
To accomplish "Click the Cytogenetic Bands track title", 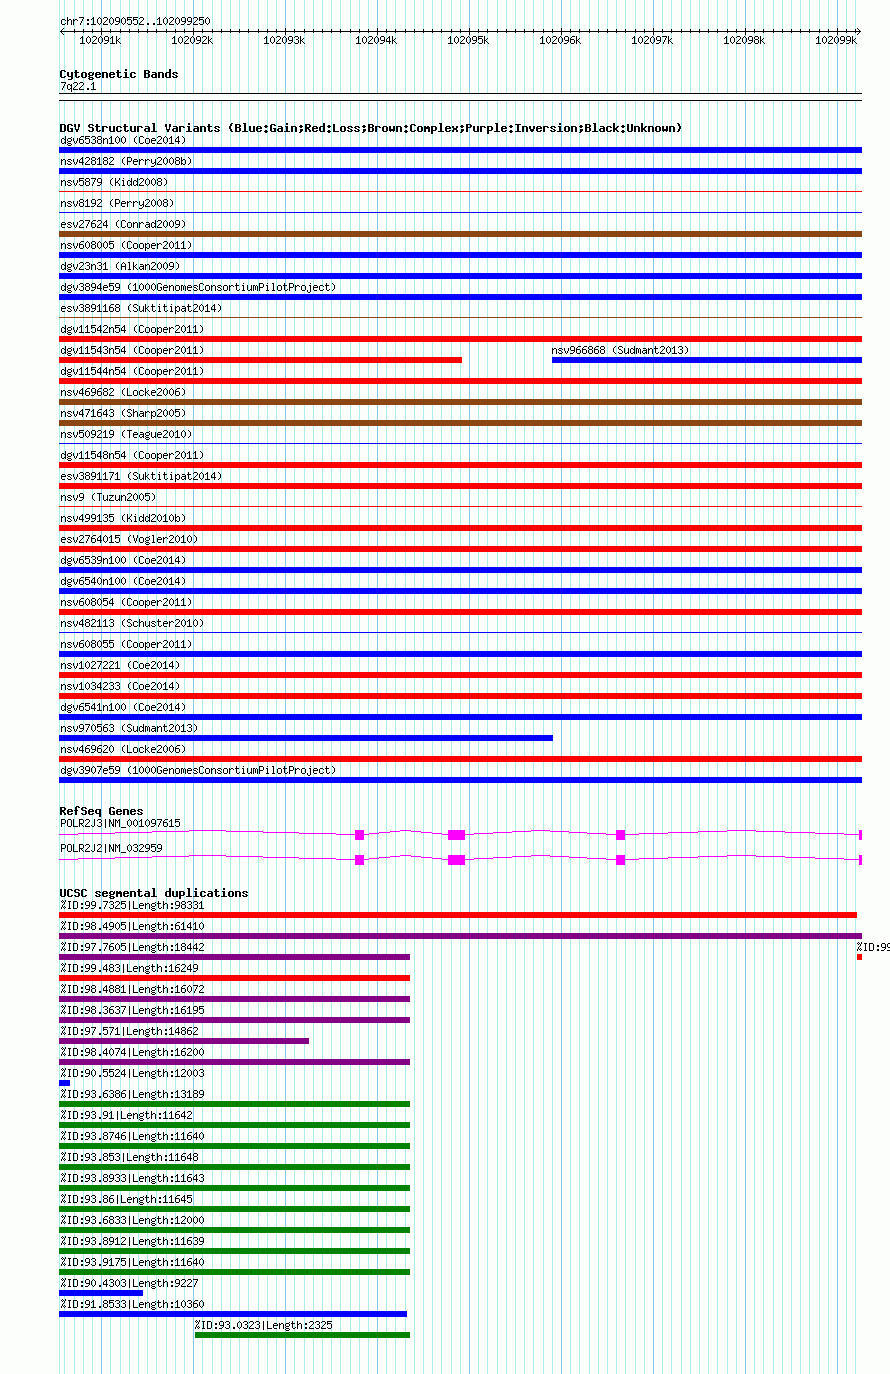I will click(119, 74).
